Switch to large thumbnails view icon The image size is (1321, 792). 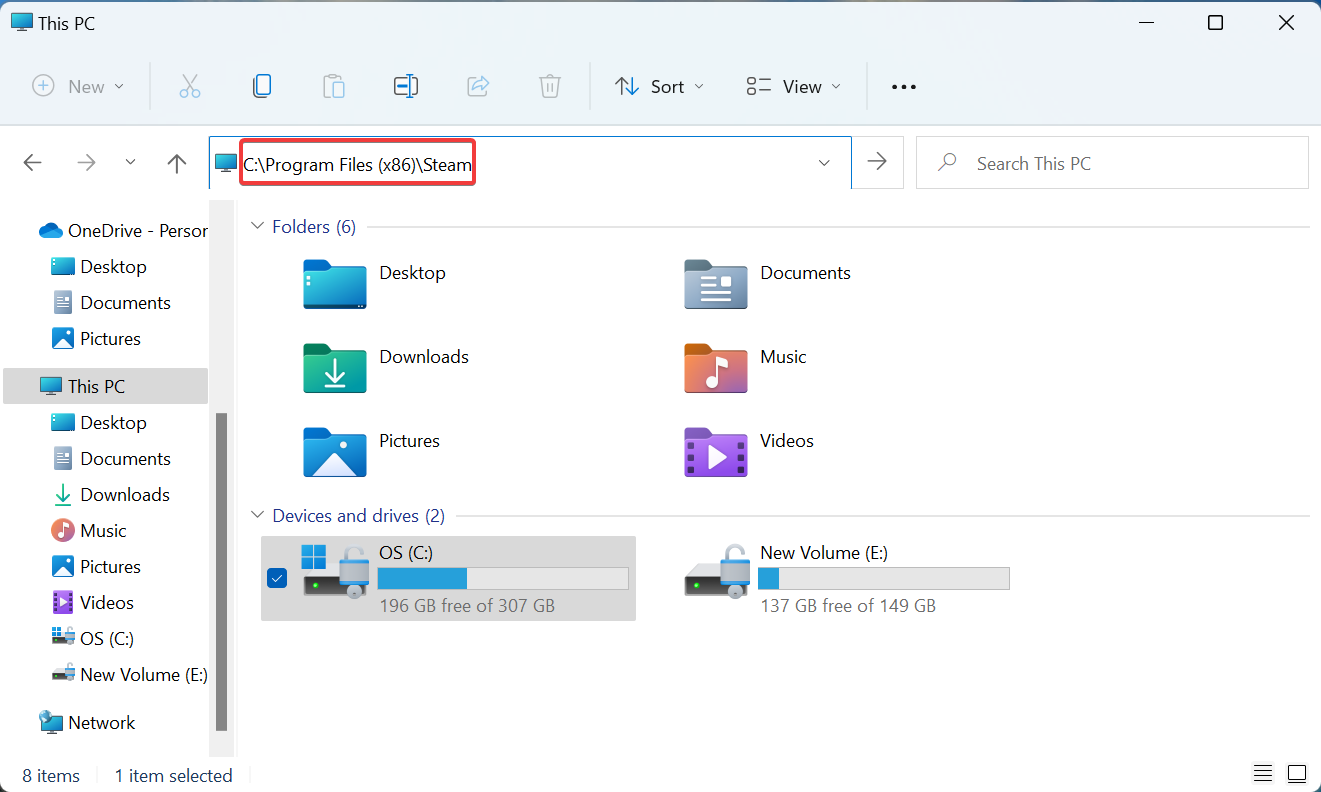pos(1297,774)
